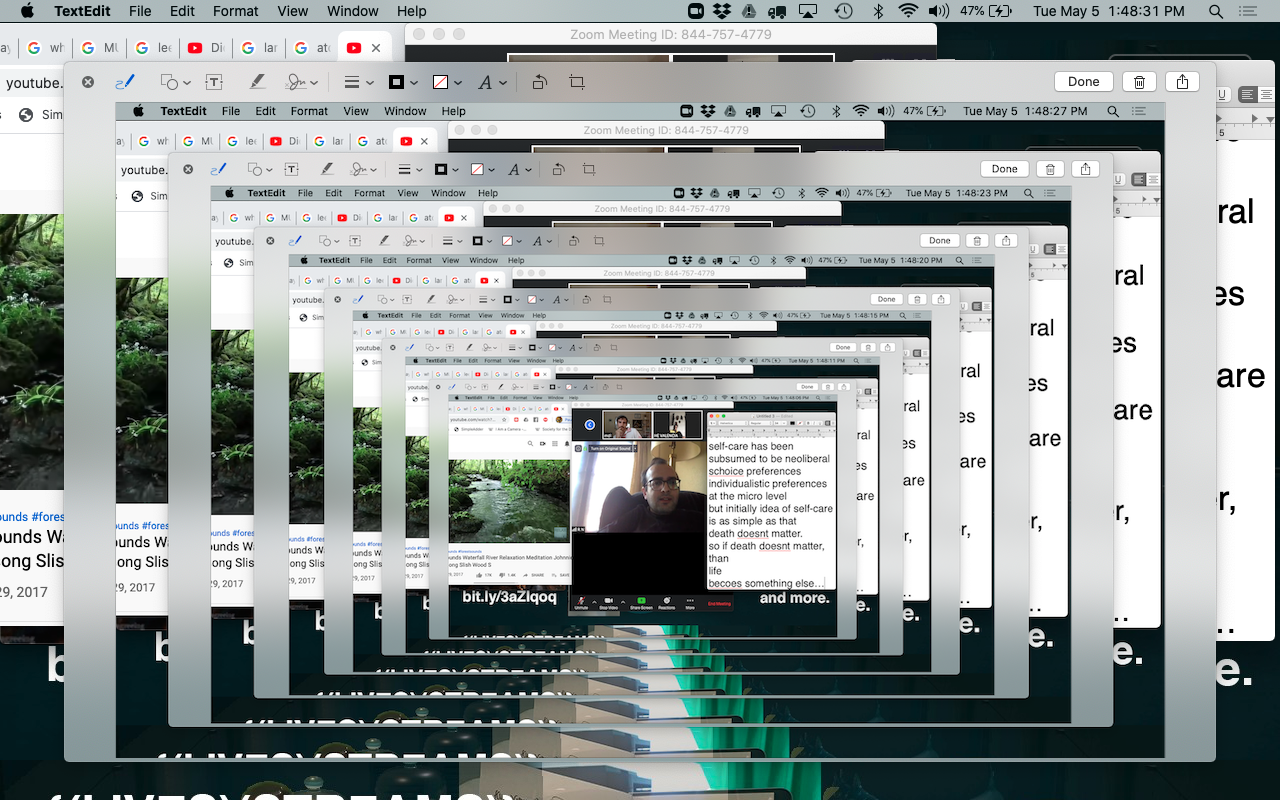
Task: Unmute the microphone in the Zoom meeting
Action: (x=581, y=602)
